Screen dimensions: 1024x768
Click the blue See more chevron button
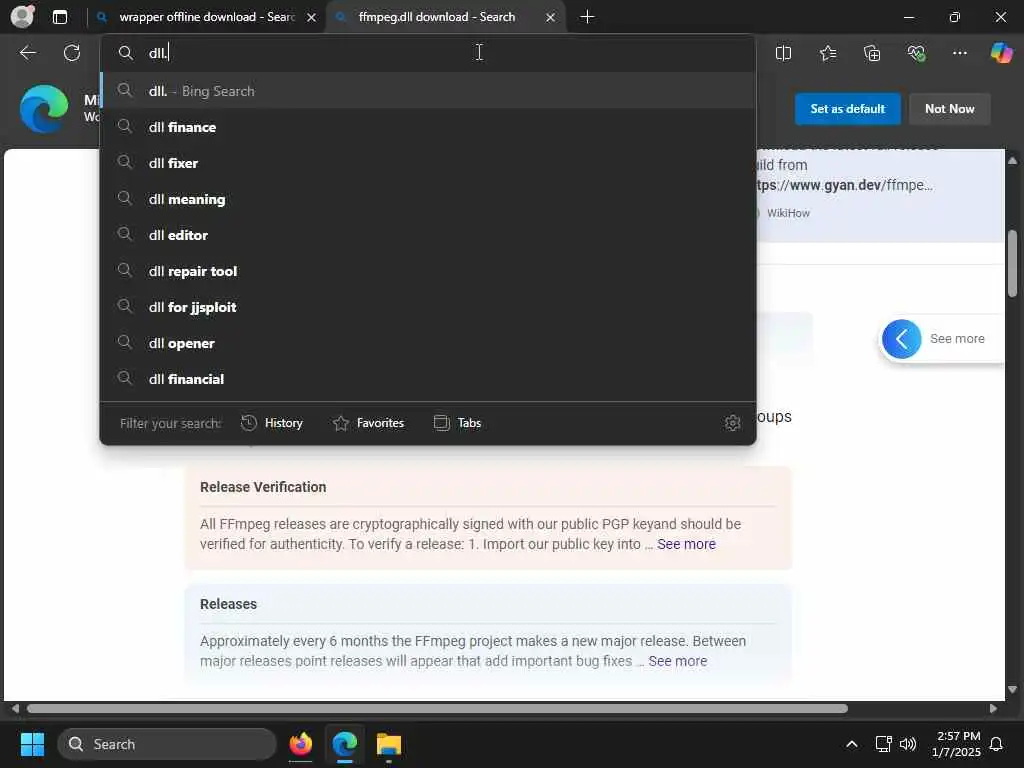[x=901, y=339]
